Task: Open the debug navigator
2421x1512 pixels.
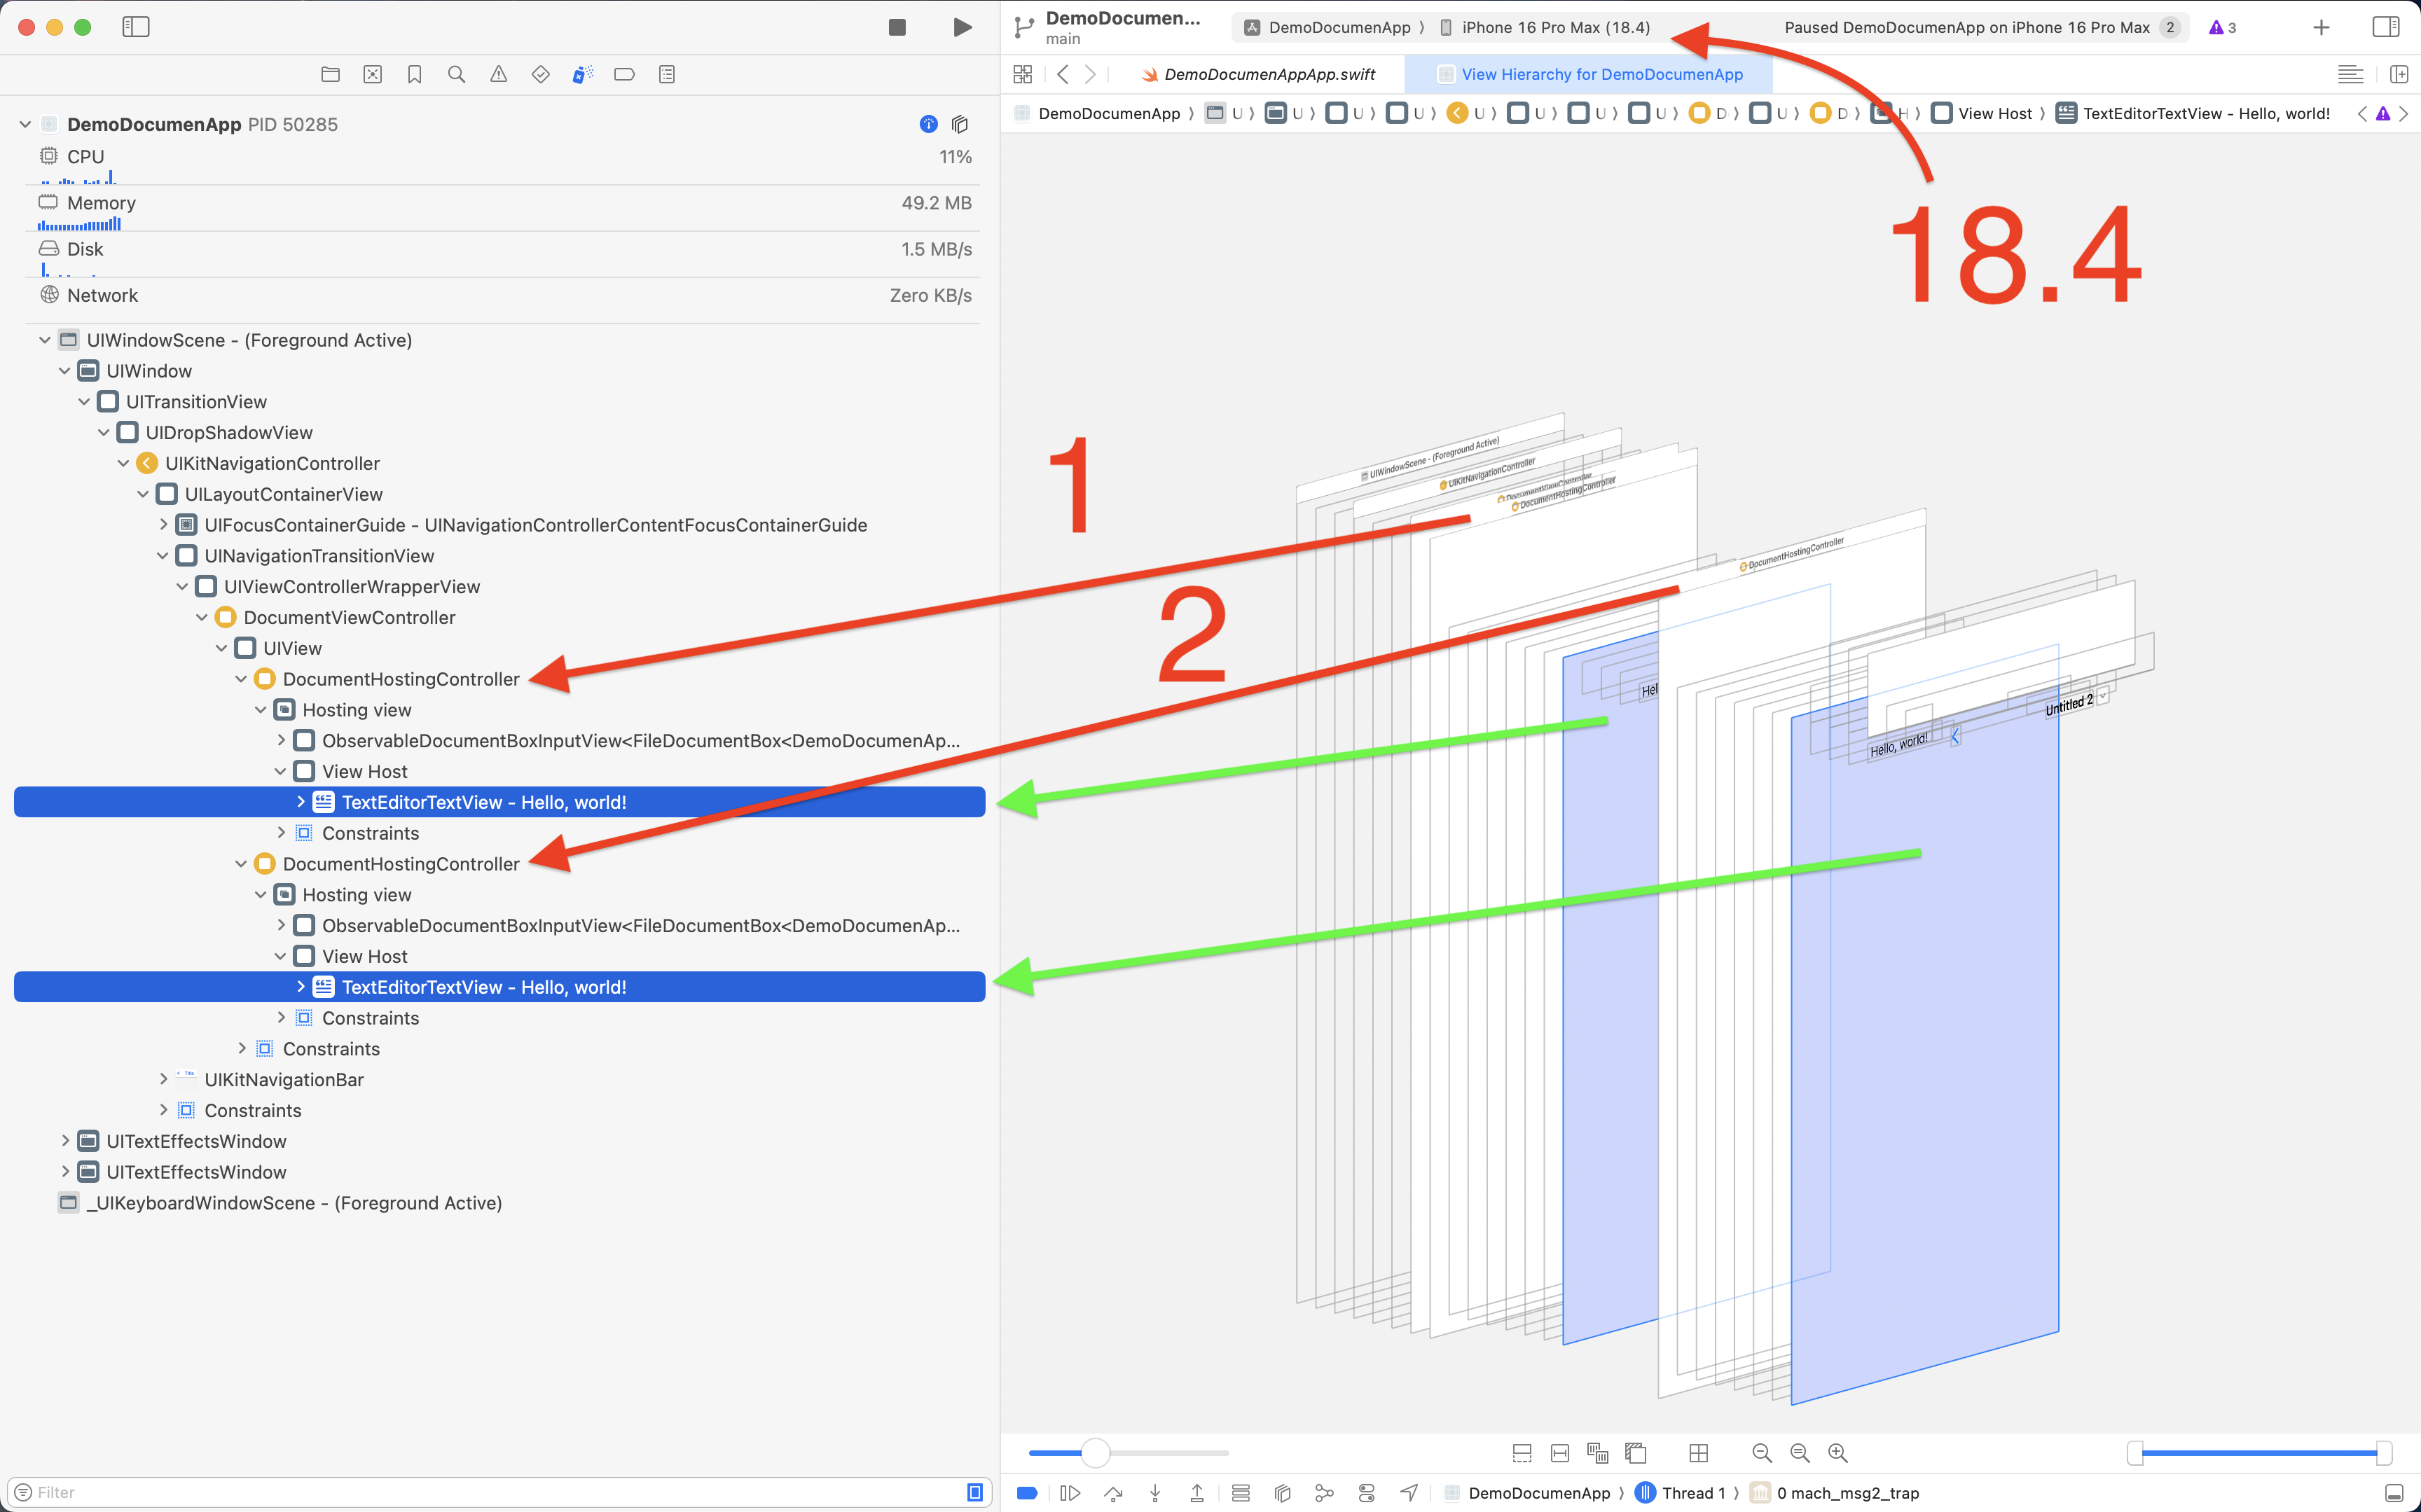Action: coord(582,74)
